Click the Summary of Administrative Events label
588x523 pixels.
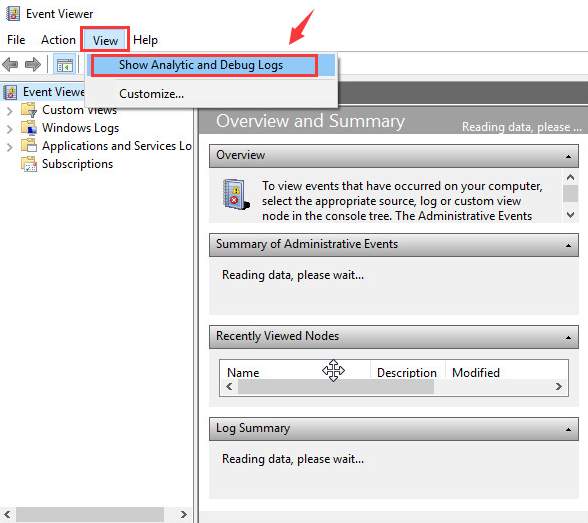click(x=307, y=244)
